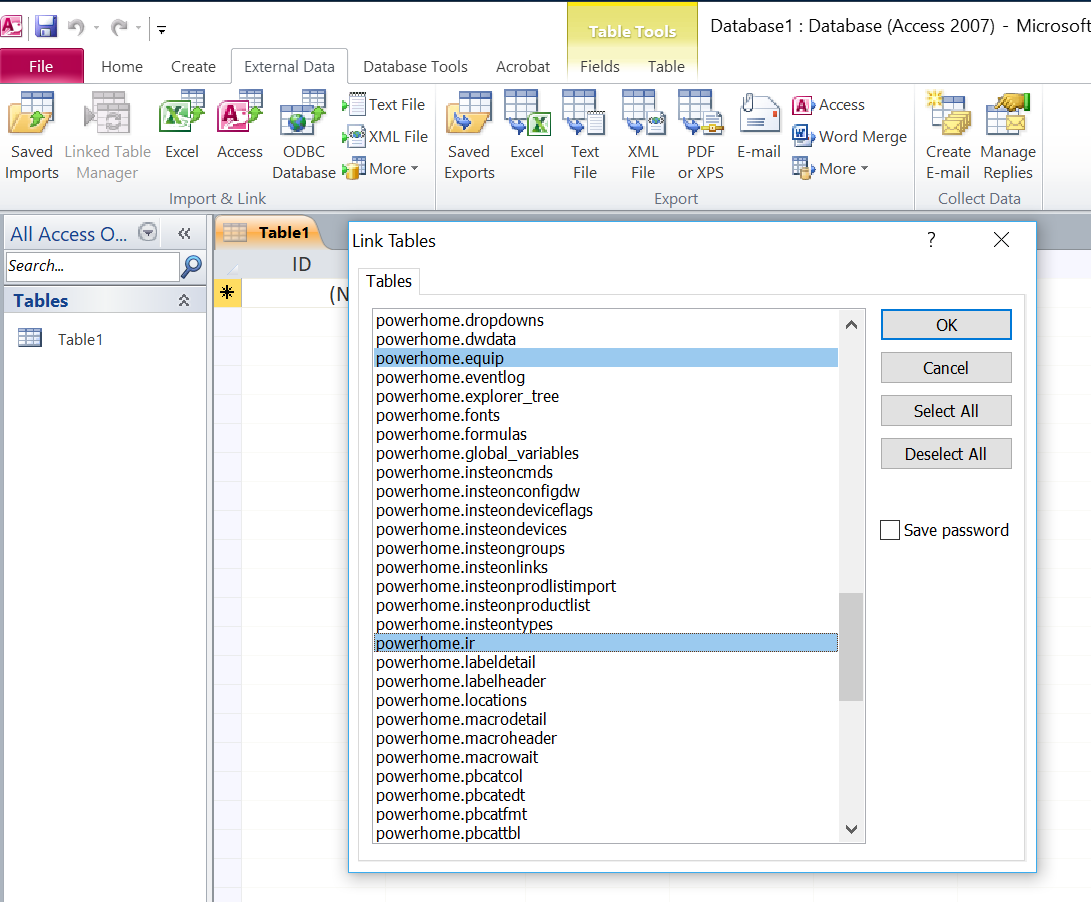Switch to the Table tab under Table Tools
The width and height of the screenshot is (1091, 902).
click(x=666, y=67)
